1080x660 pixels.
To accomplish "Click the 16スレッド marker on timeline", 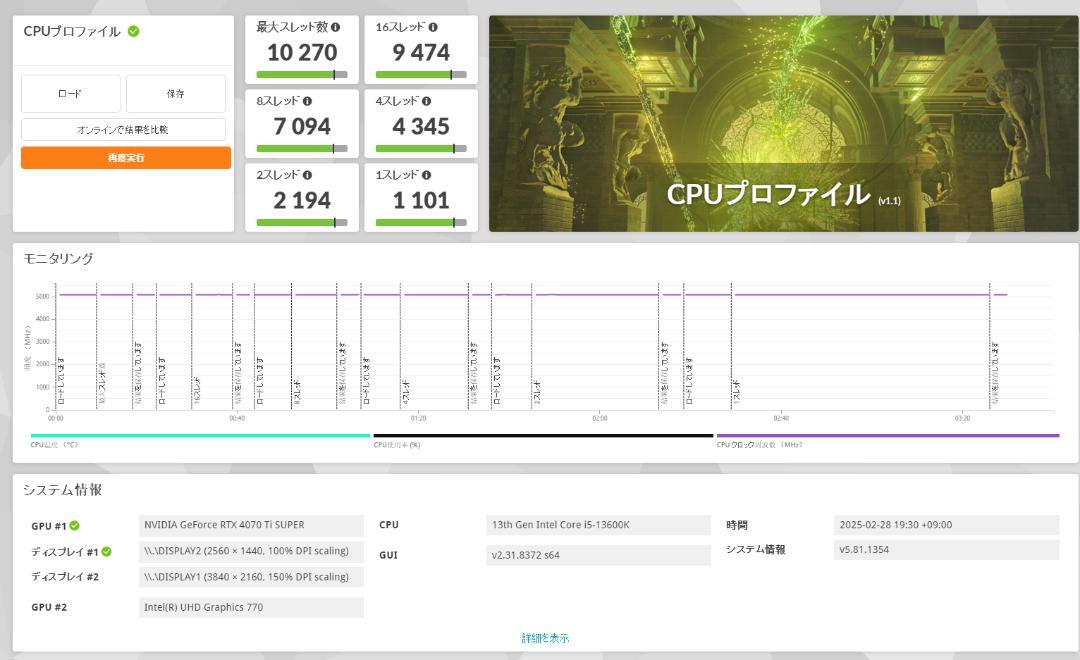I will click(x=196, y=390).
